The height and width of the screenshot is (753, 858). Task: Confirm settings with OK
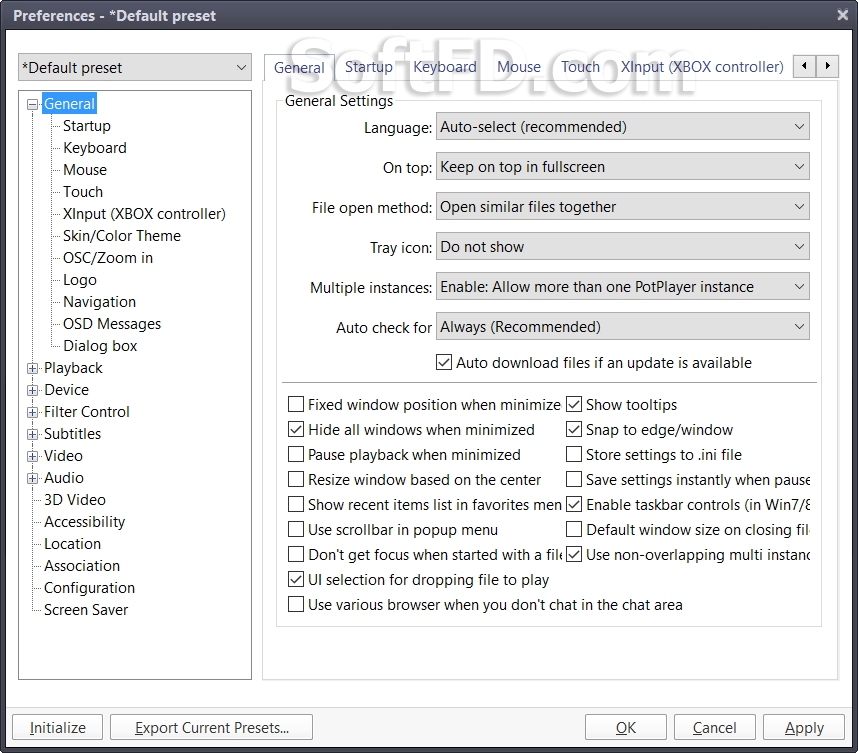(x=625, y=727)
